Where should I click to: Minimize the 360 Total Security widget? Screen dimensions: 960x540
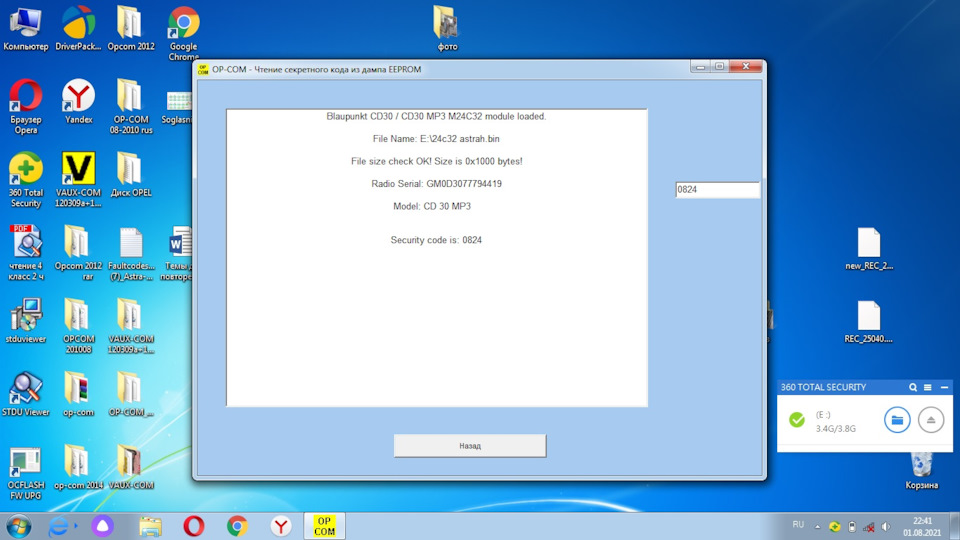[944, 387]
